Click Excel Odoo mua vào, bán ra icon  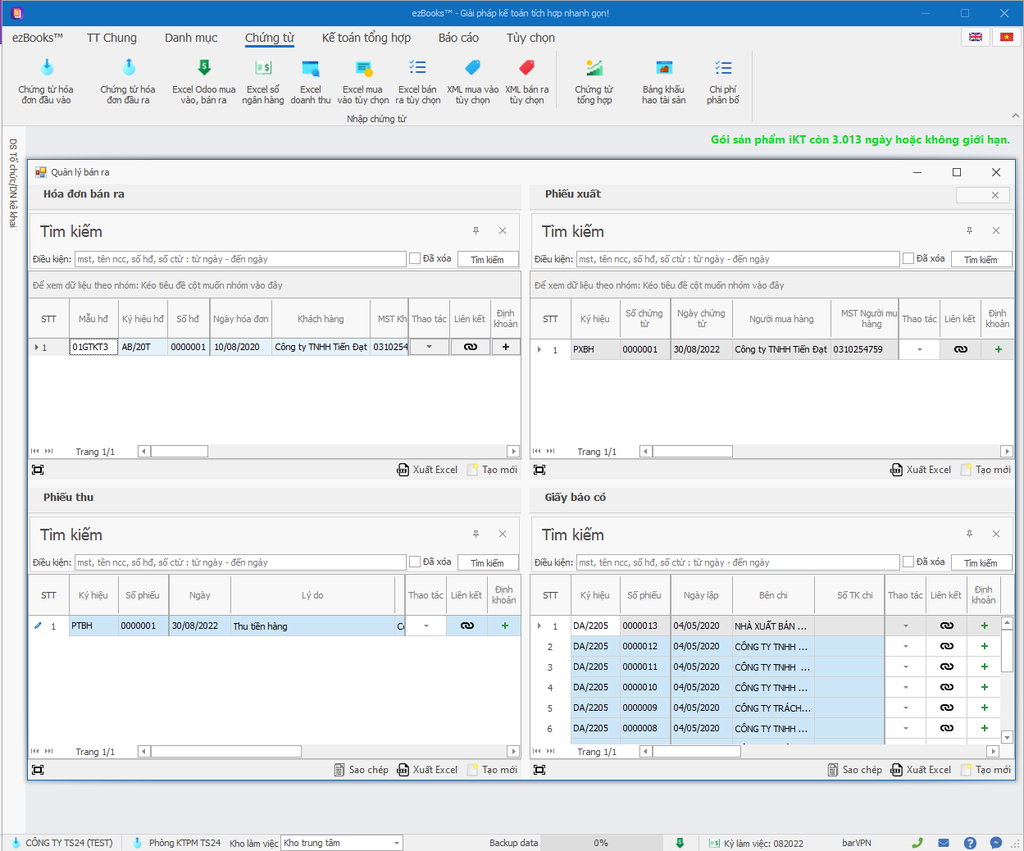tap(204, 80)
